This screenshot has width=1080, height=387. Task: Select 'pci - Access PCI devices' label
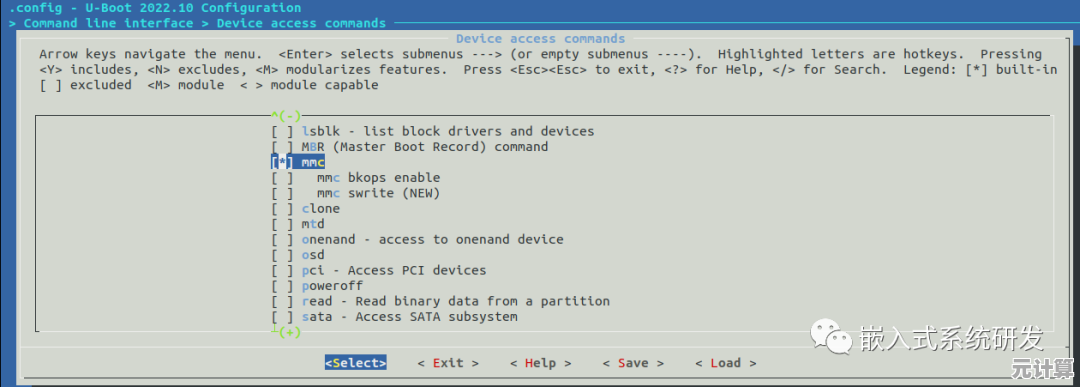click(x=394, y=271)
